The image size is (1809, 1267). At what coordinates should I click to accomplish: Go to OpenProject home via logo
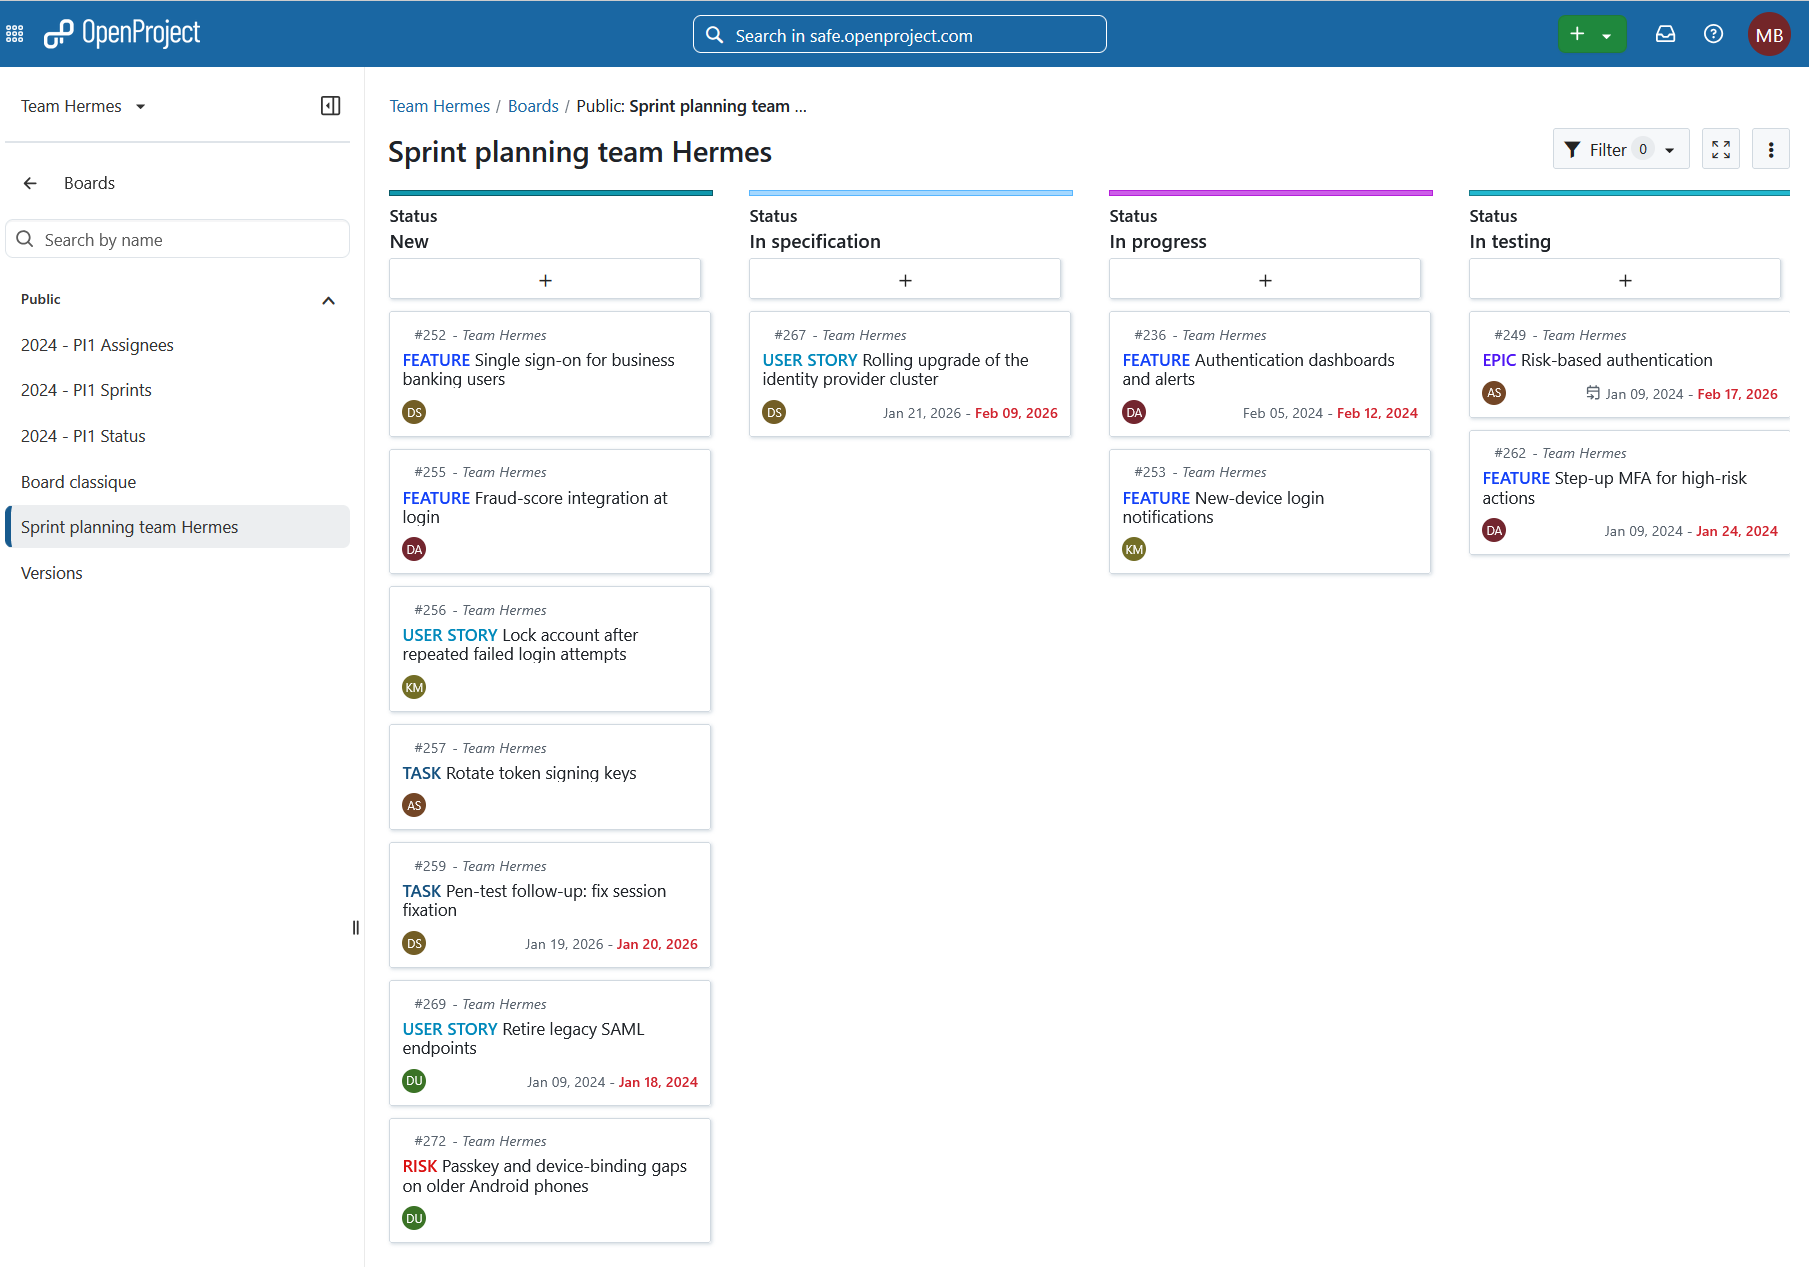point(122,34)
